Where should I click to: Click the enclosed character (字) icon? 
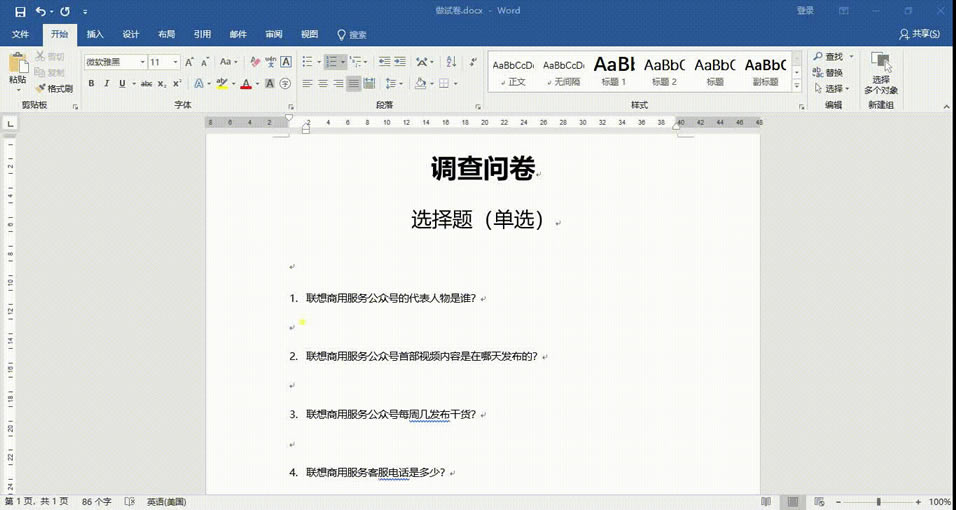(285, 84)
